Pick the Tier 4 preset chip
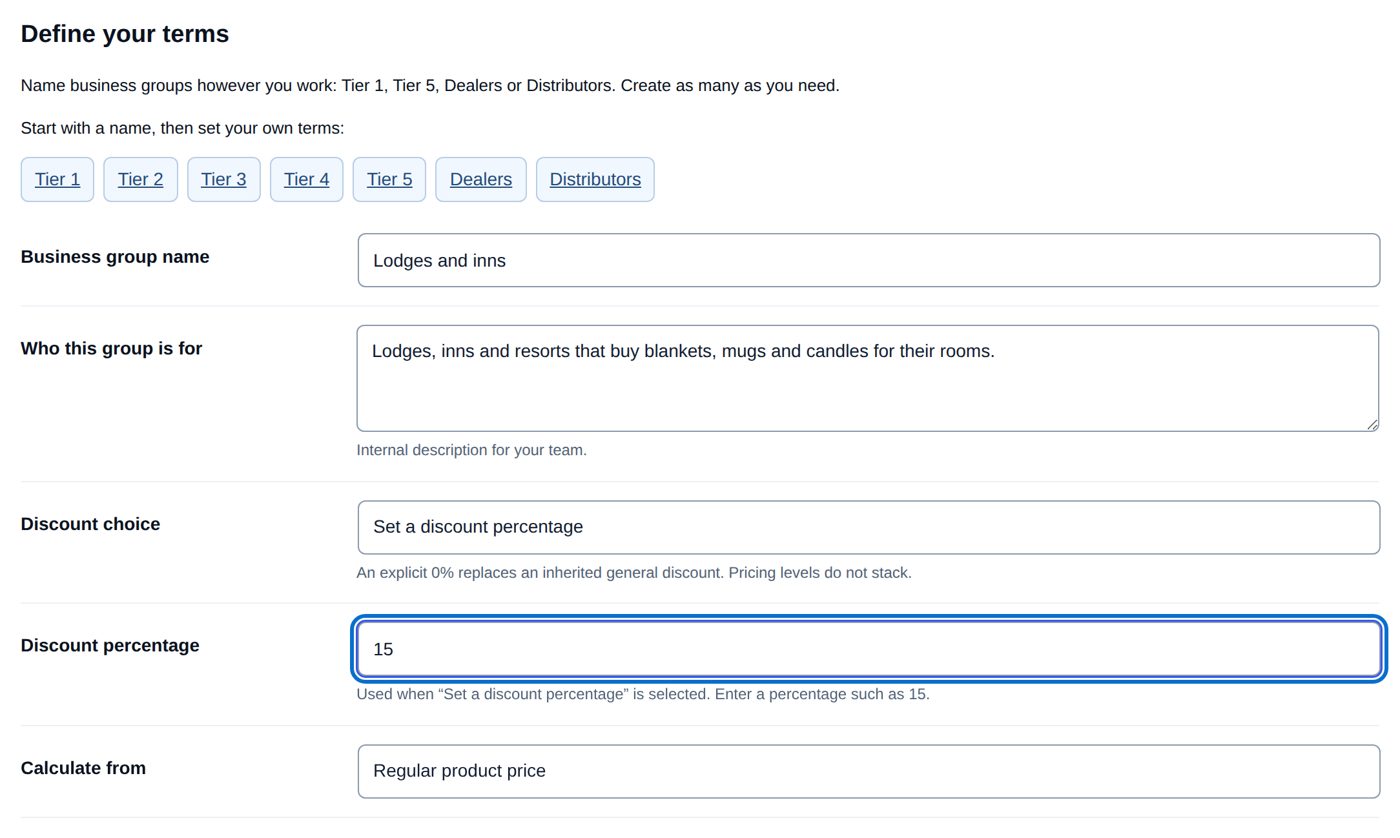 coord(306,179)
